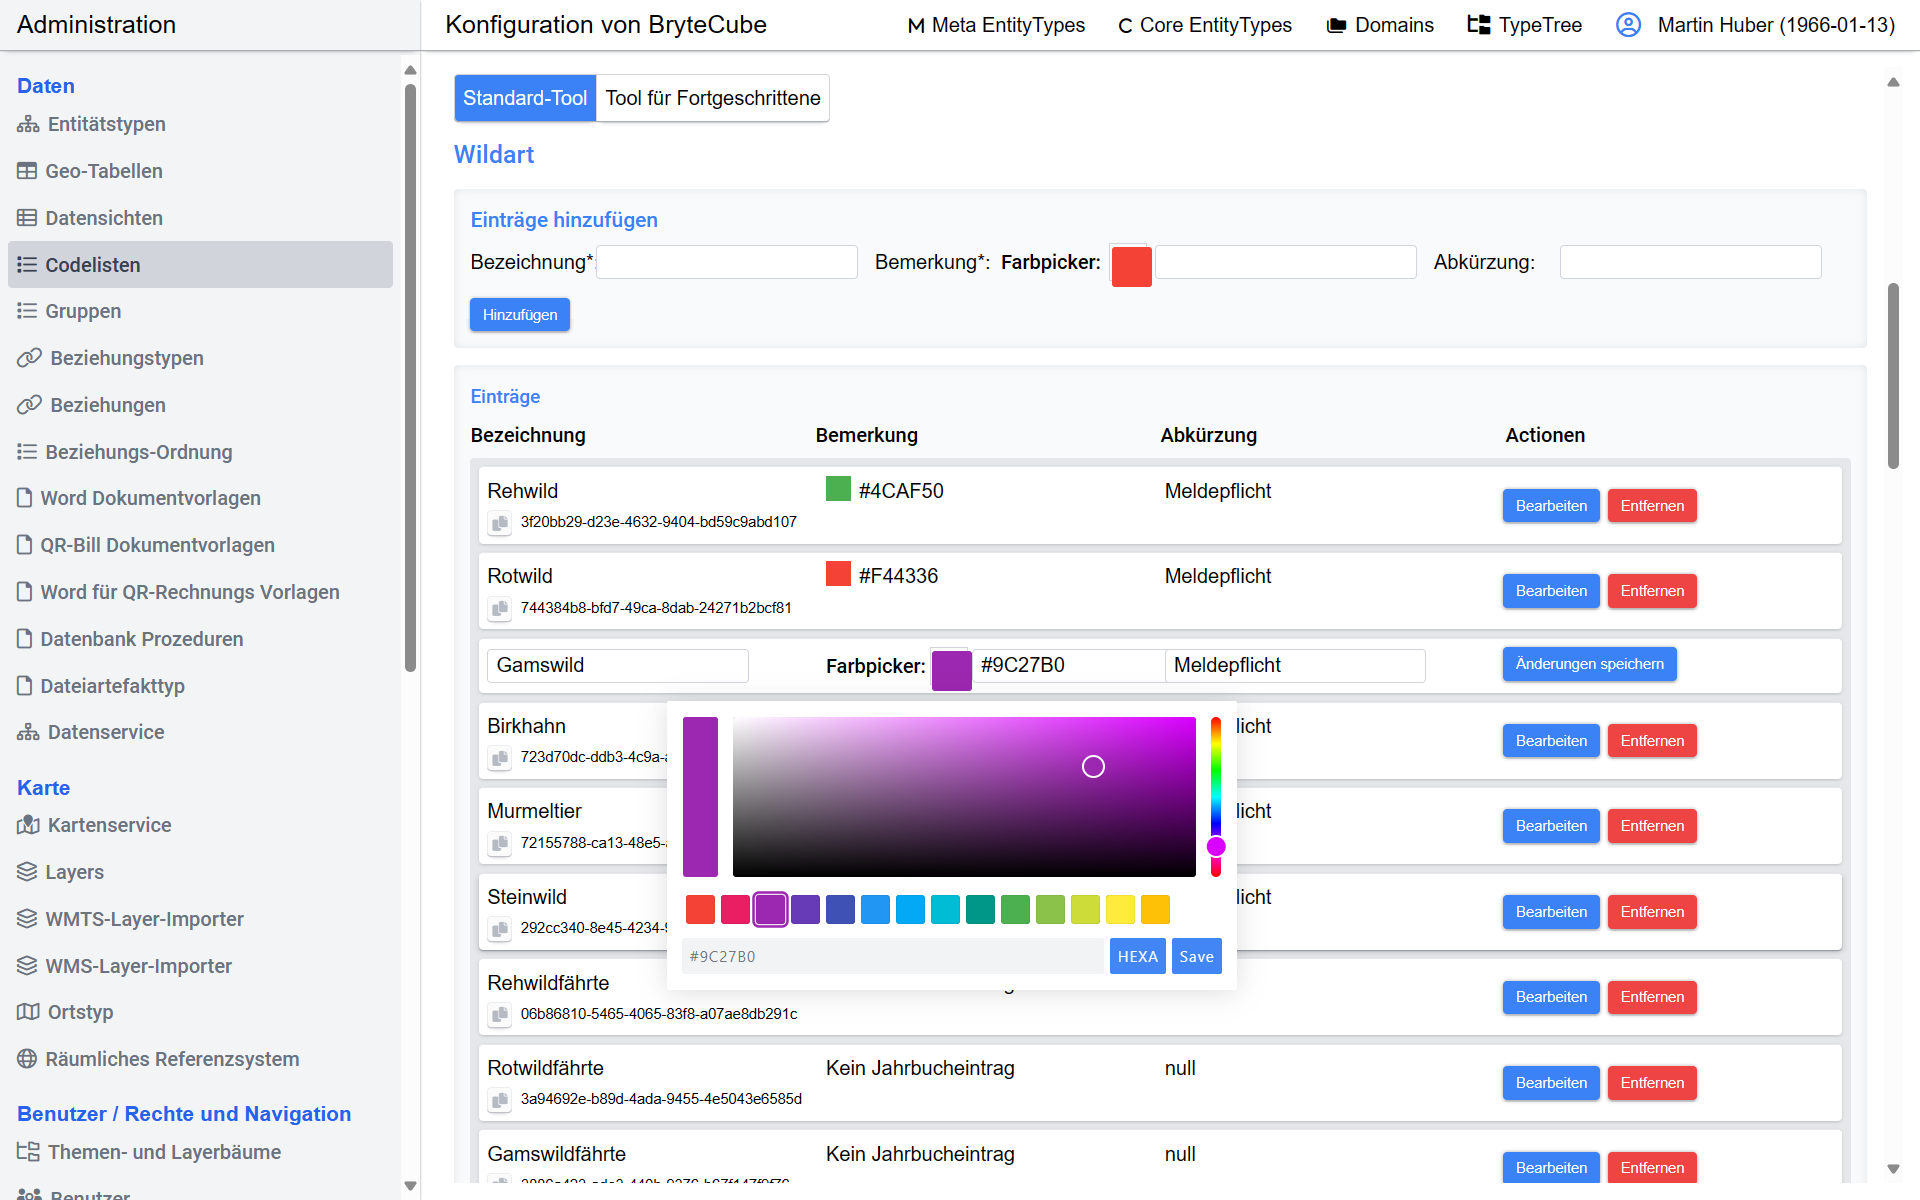
Task: Open Räumliches Referenzsystem sidebar item
Action: coord(171,1059)
